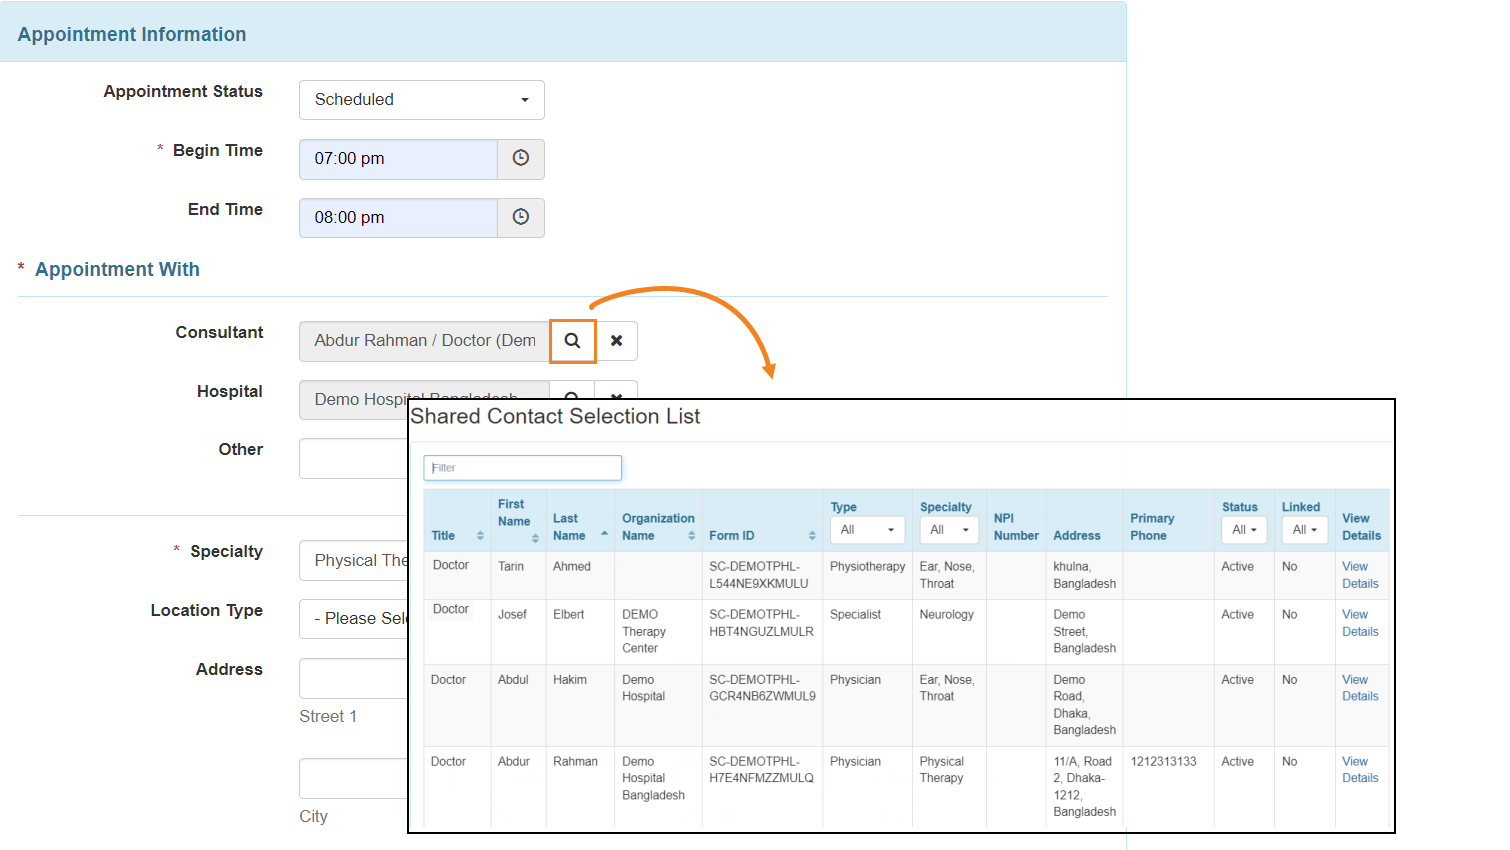This screenshot has width=1510, height=850.
Task: Open the Type filter dropdown
Action: (x=867, y=530)
